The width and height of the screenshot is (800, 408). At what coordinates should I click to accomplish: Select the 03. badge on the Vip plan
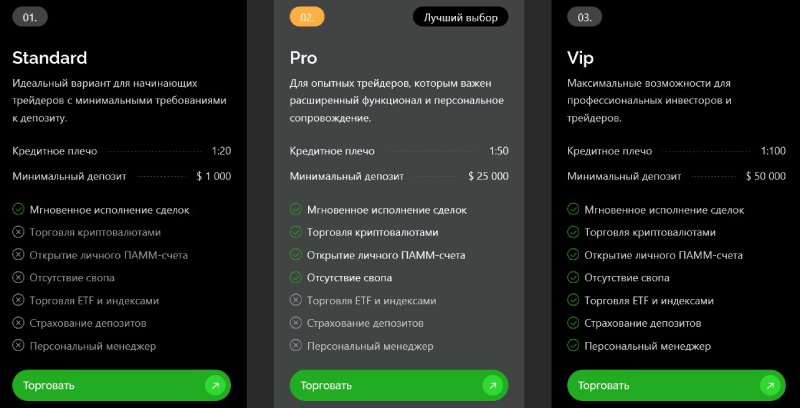[x=584, y=17]
